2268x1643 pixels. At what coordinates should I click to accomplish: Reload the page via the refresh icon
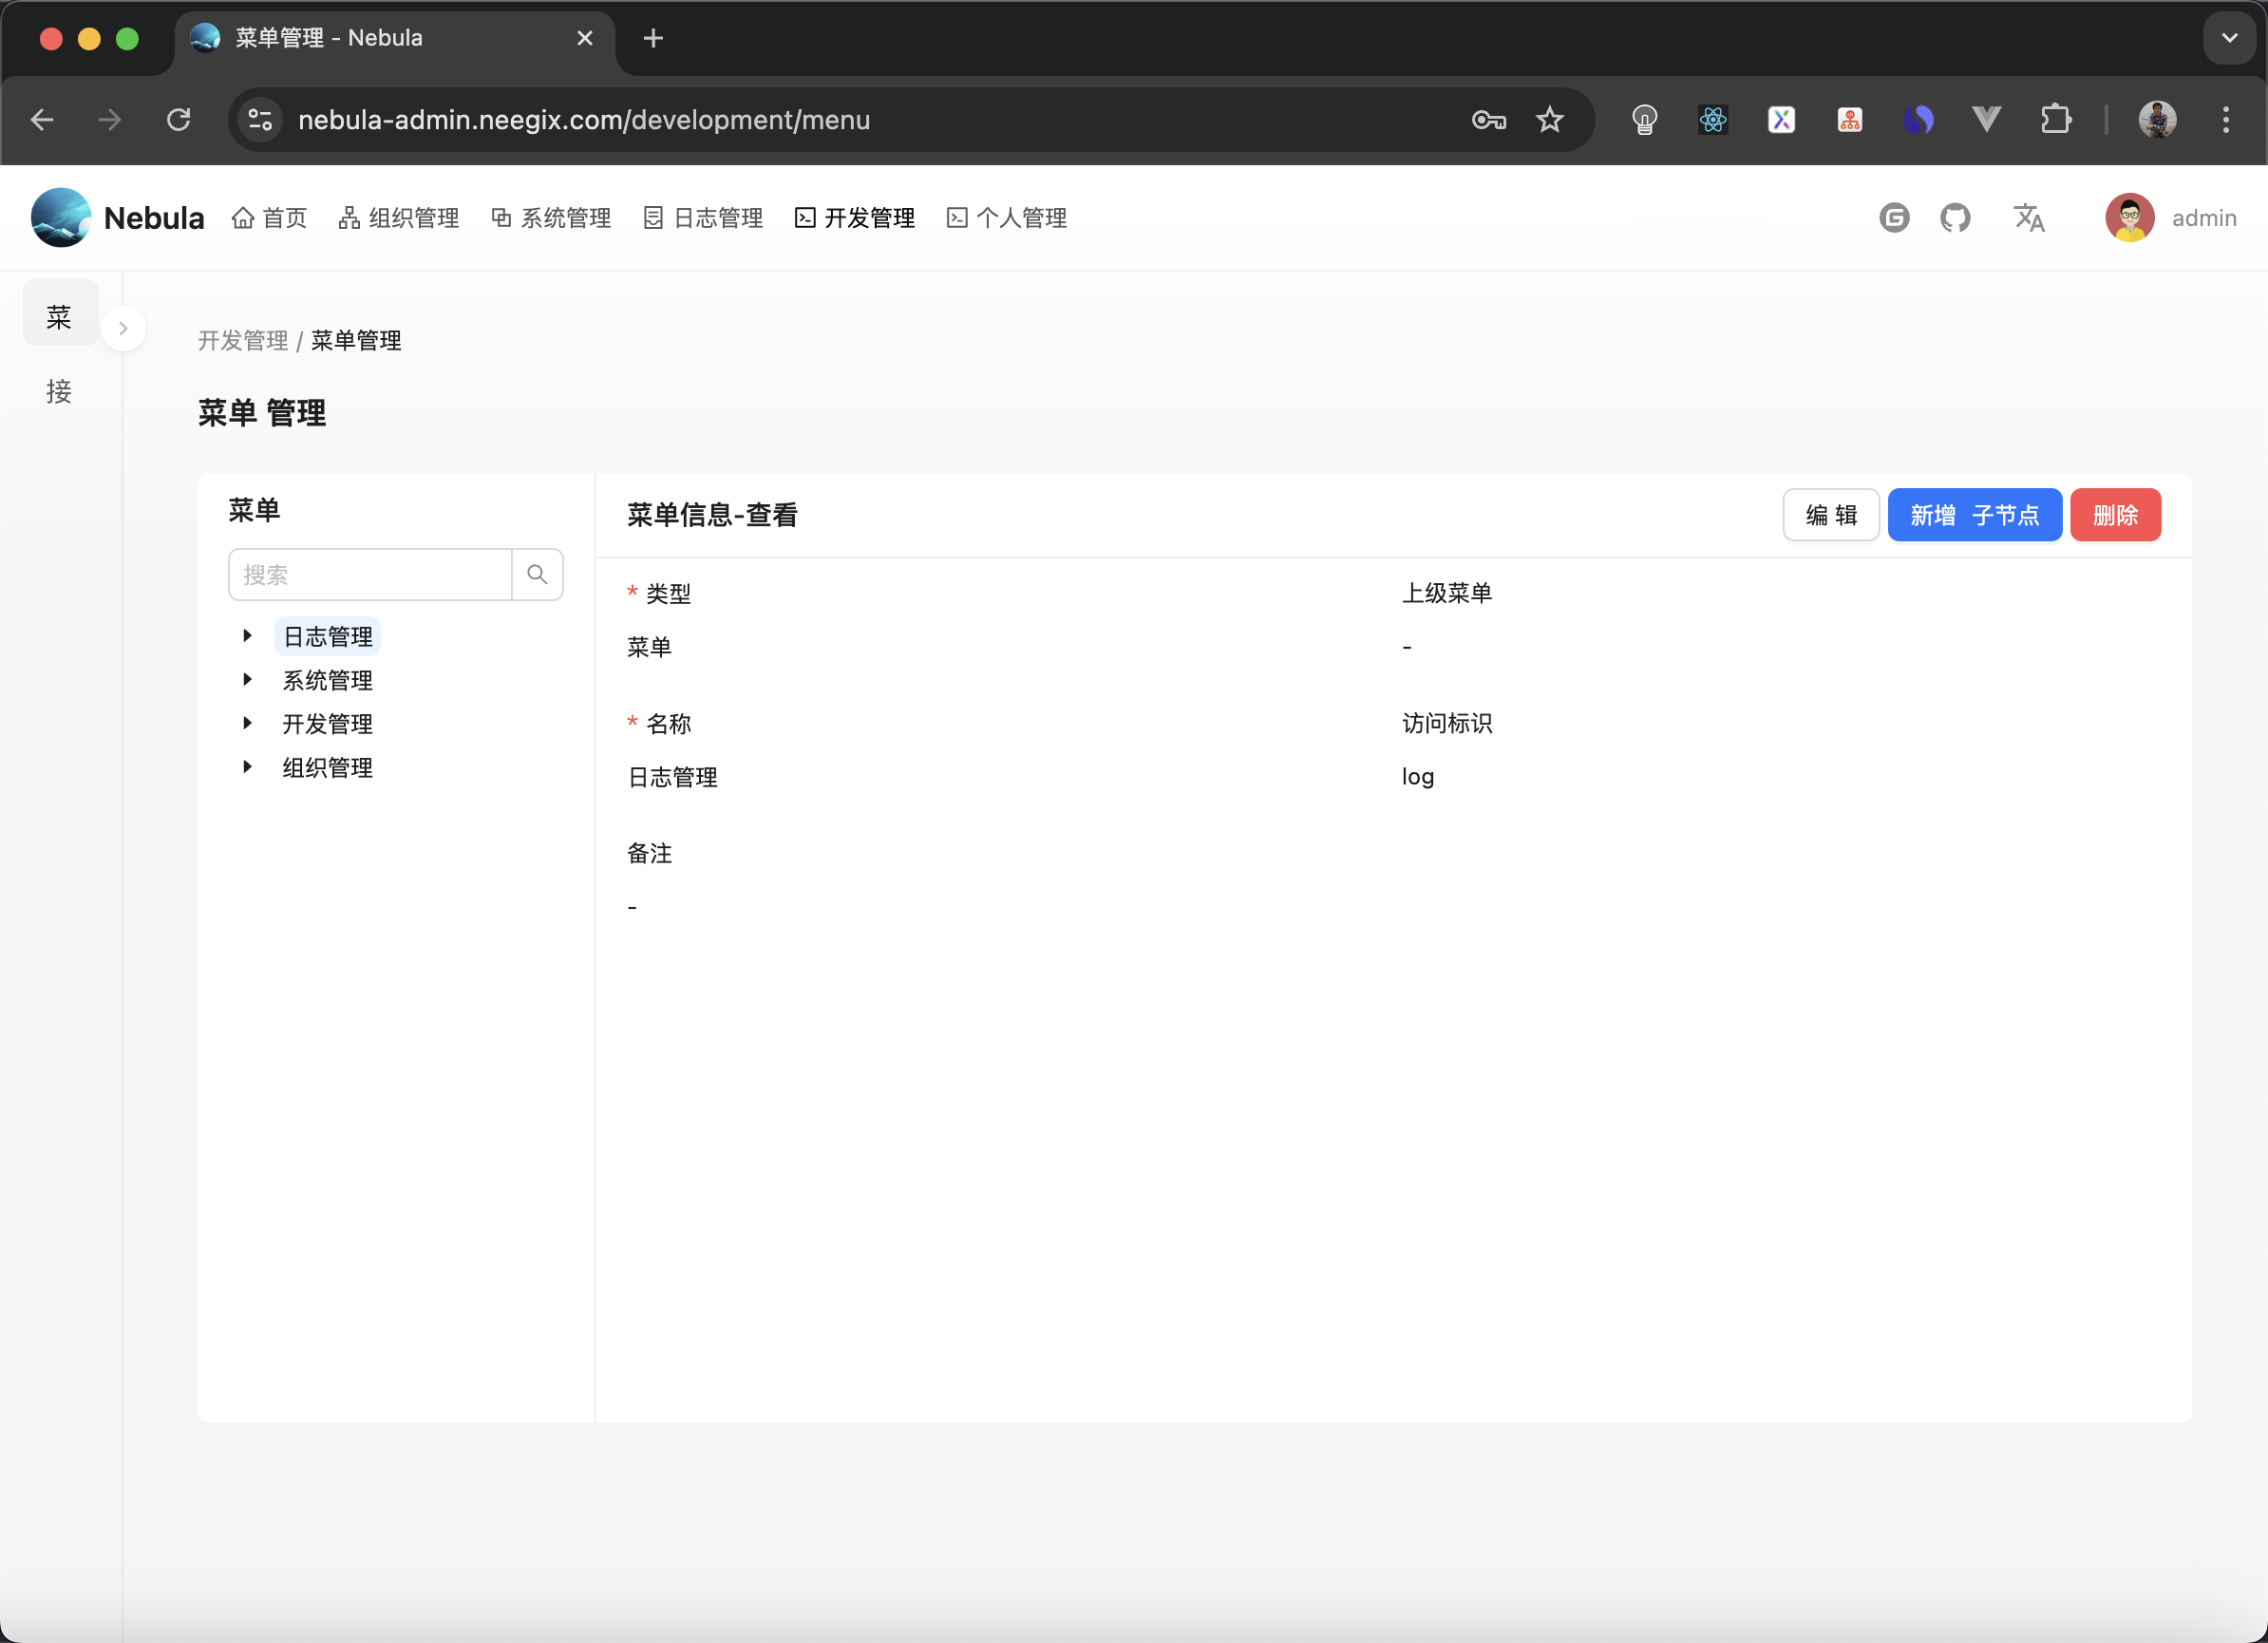point(179,119)
